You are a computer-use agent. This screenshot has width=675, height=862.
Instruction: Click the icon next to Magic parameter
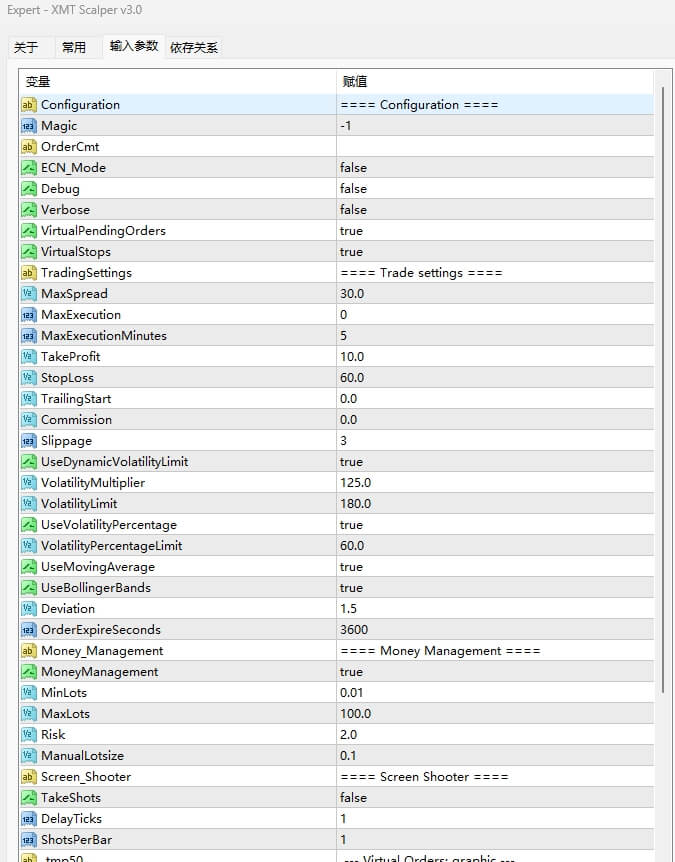28,126
